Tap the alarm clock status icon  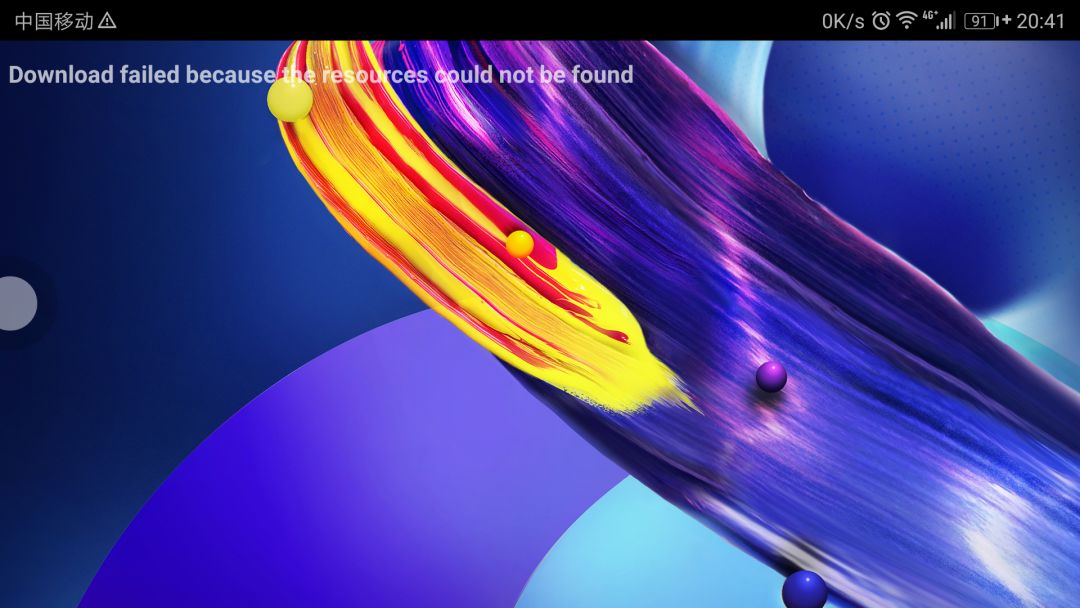[881, 21]
